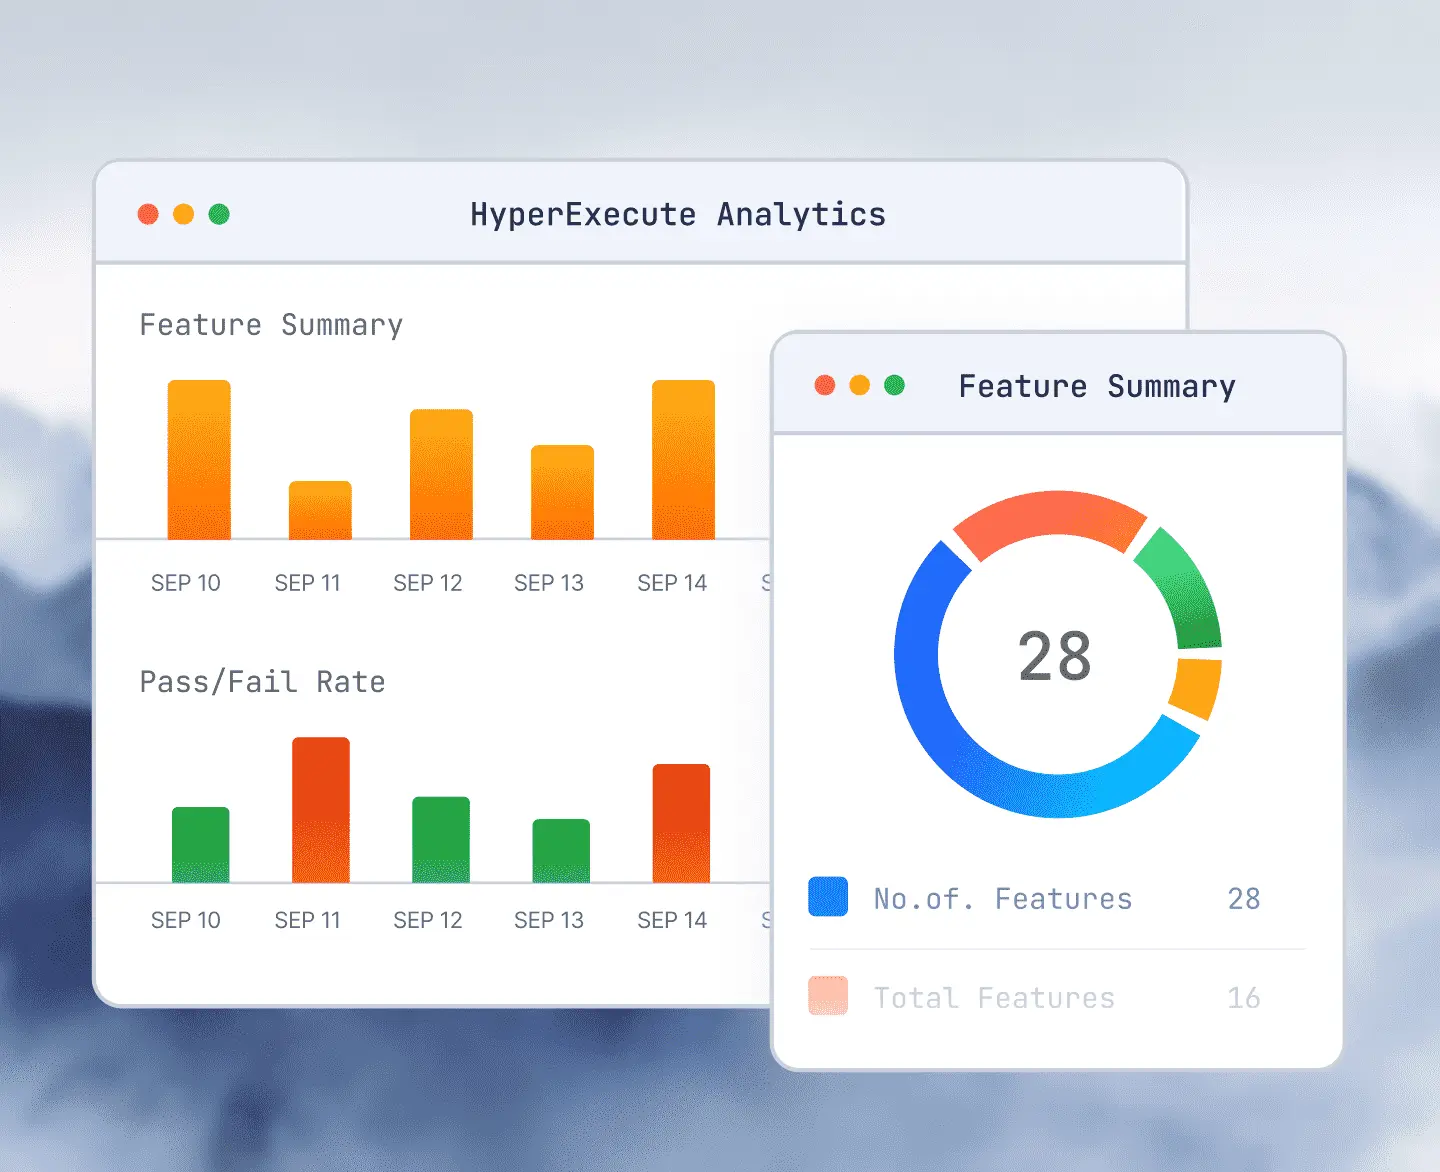
Task: Minimize HyperExecute Analytics window using yellow dot
Action: click(x=183, y=214)
